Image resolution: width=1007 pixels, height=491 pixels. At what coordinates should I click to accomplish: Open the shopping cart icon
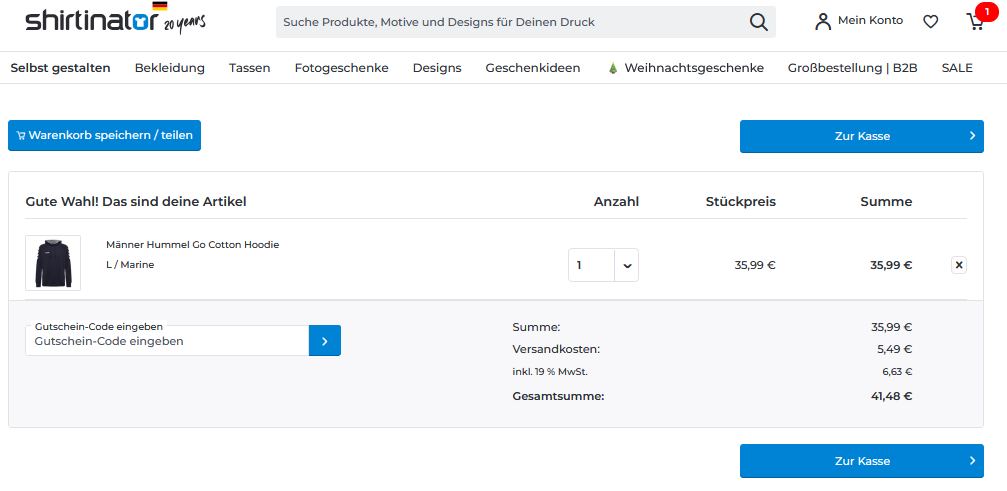coord(975,21)
